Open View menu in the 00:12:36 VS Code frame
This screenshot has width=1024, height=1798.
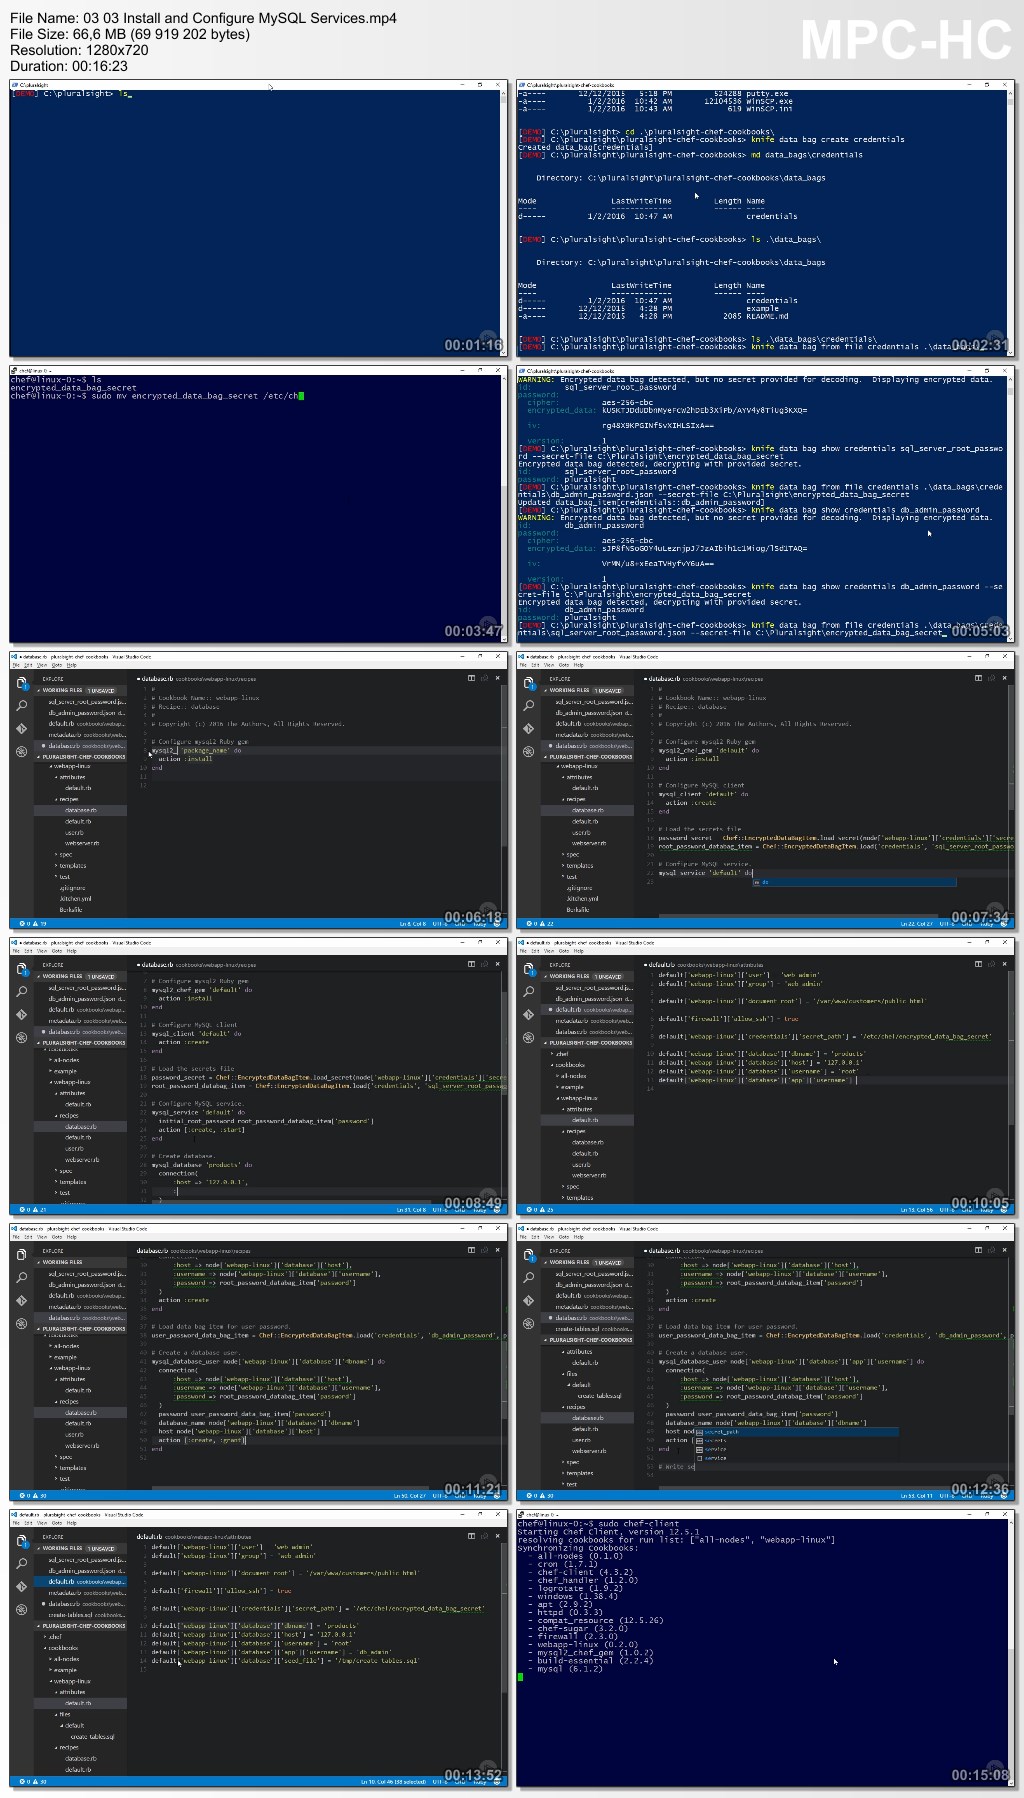549,1237
